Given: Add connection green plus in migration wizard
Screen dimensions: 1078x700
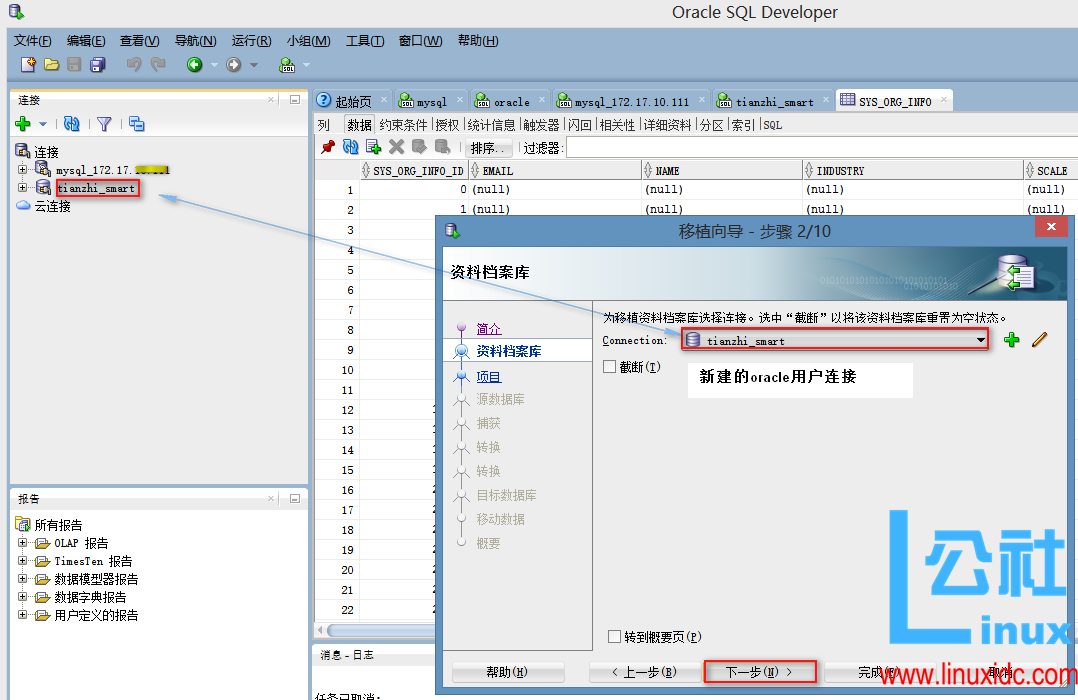Looking at the screenshot, I should coord(1011,340).
